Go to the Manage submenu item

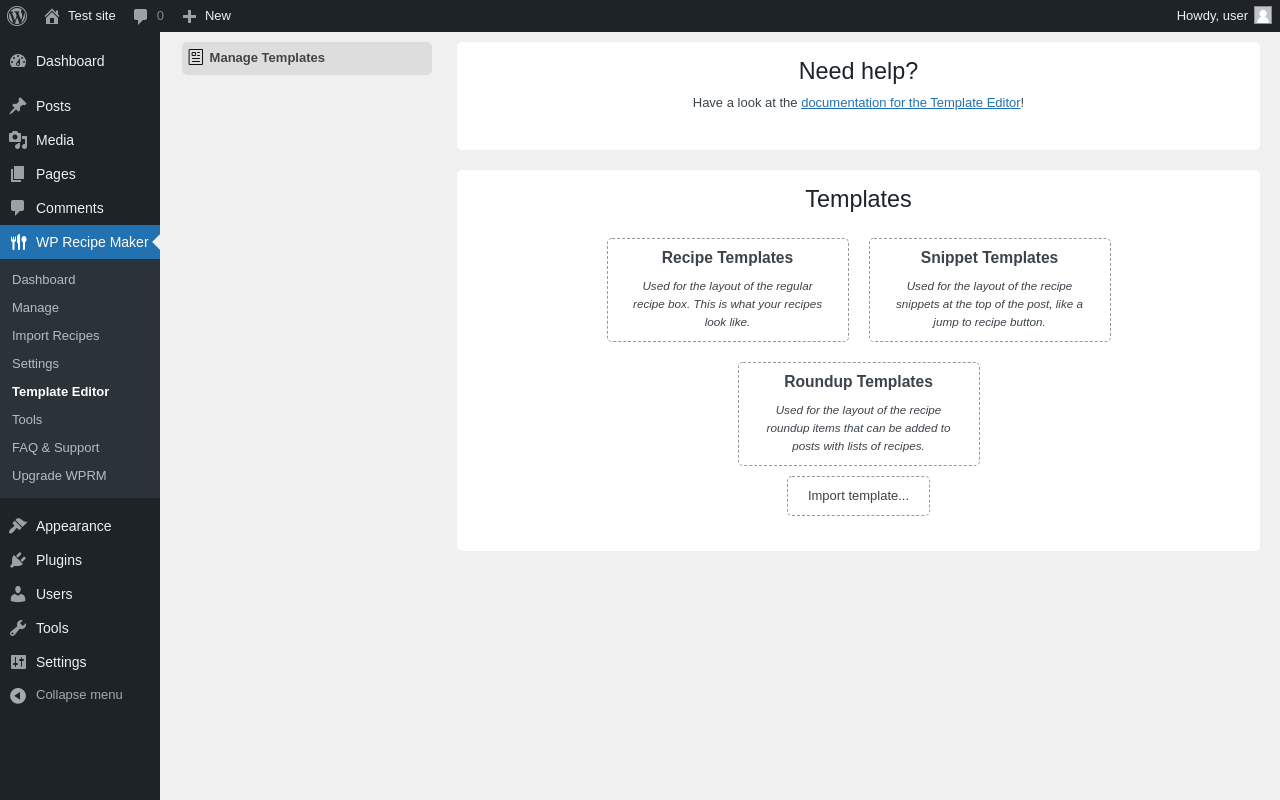80,308
